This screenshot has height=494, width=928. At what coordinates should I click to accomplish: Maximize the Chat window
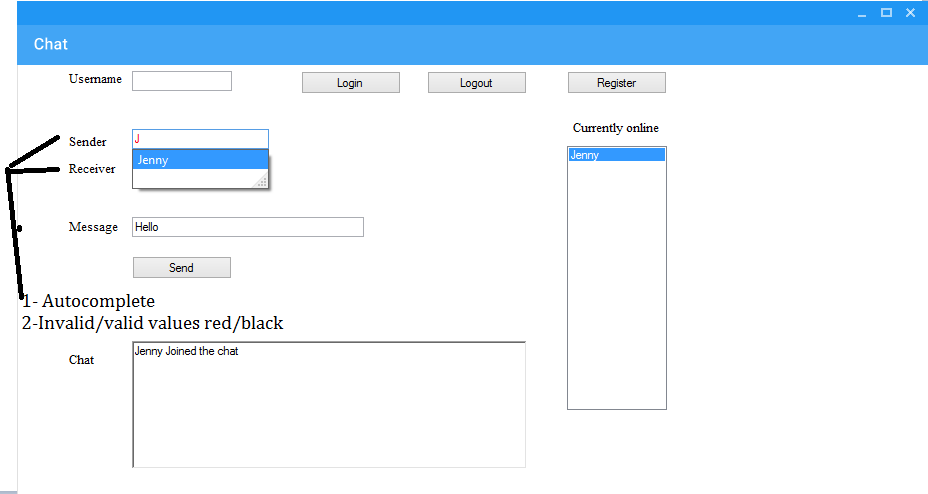coord(886,12)
